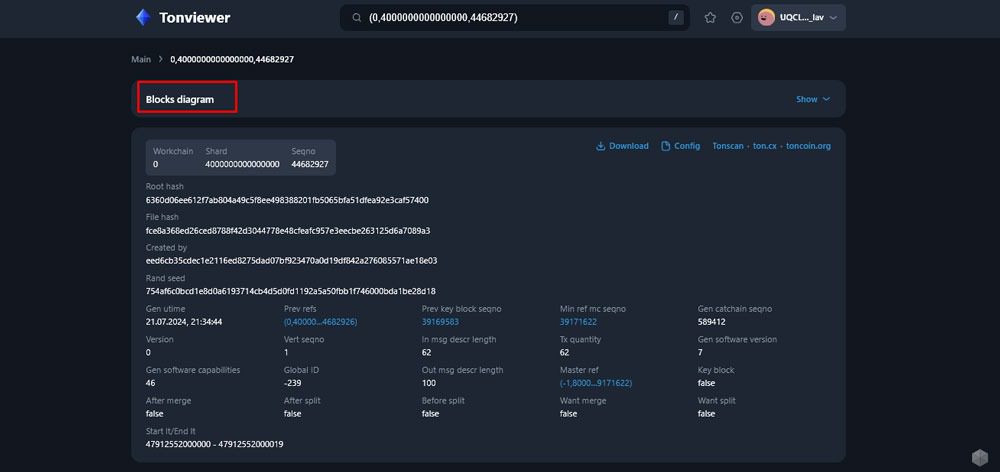The image size is (1000, 472).
Task: Open Prev key block seqno 39169583
Action: (x=440, y=322)
